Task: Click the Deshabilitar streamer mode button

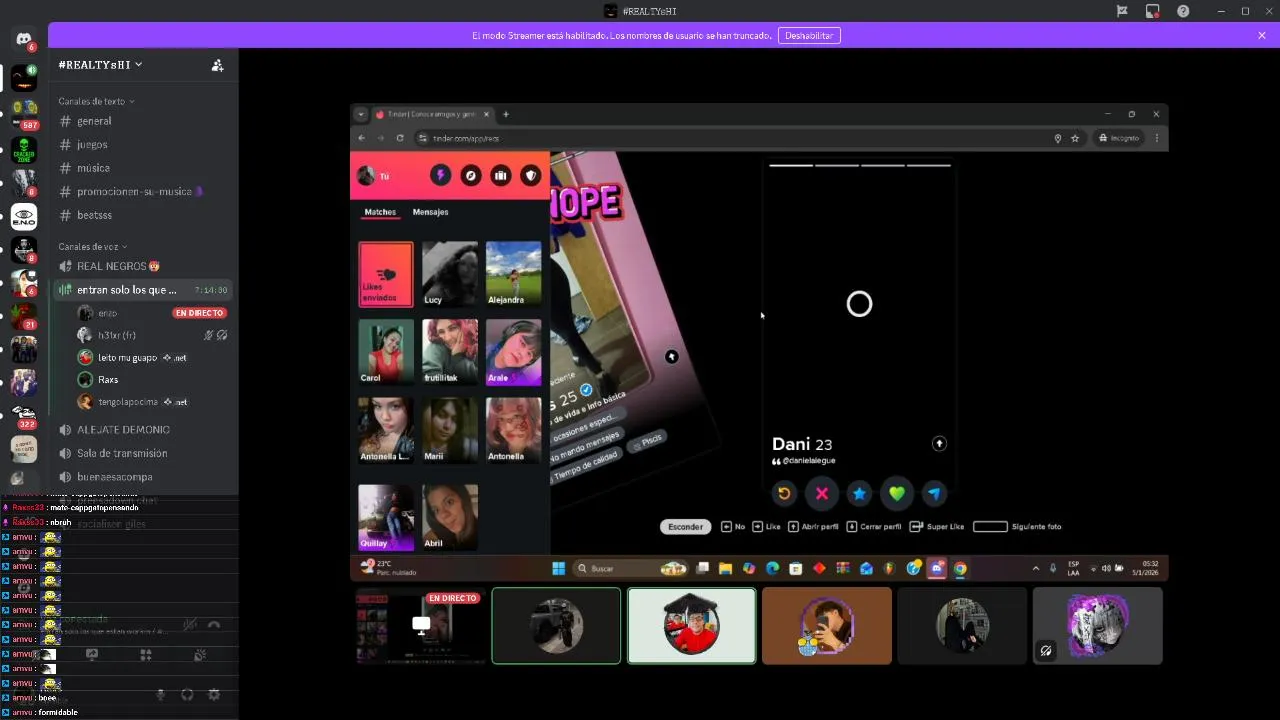Action: (809, 35)
